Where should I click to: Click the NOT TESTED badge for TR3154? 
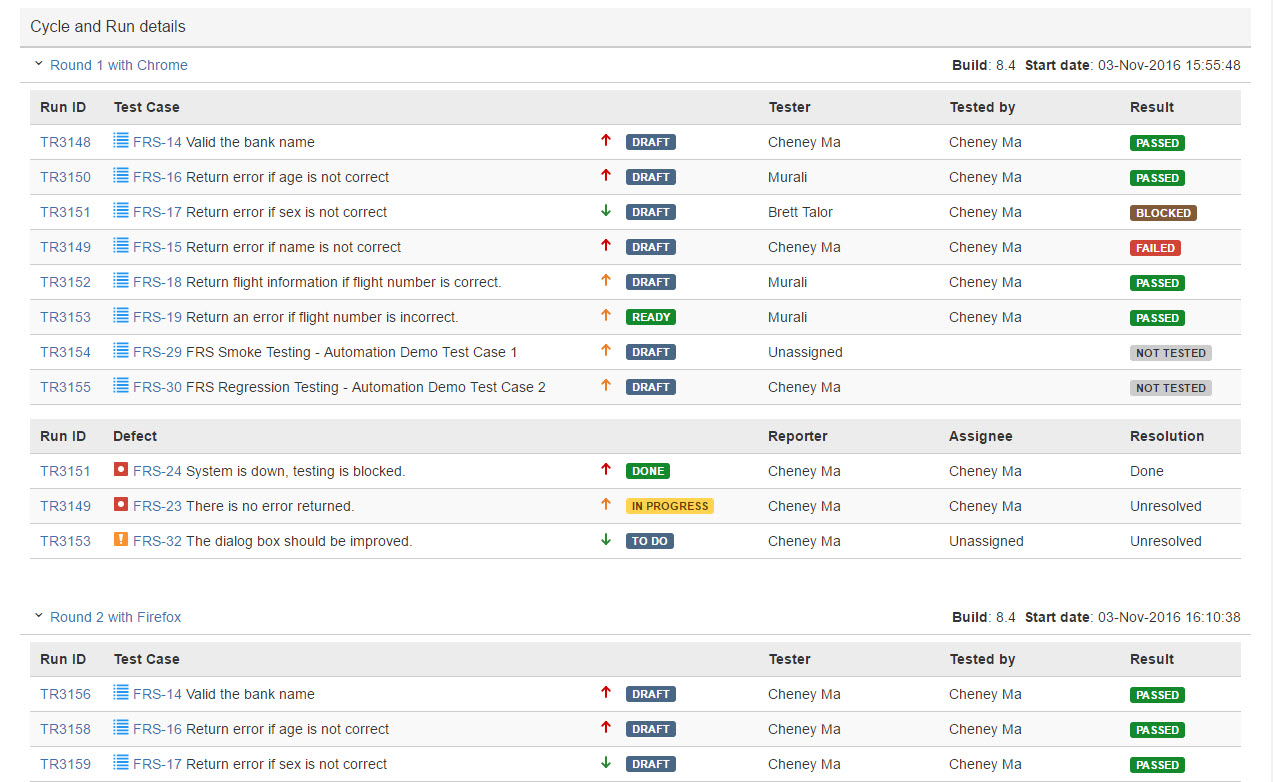tap(1171, 353)
